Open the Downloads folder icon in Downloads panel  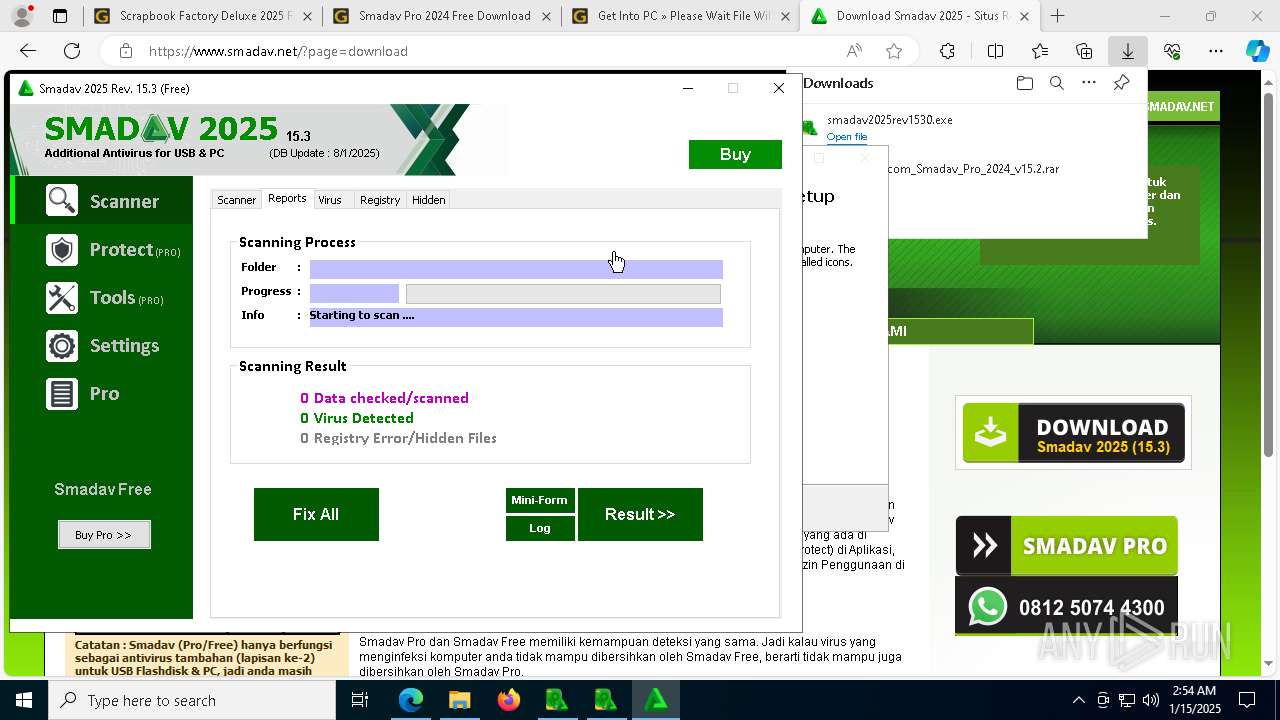1024,83
